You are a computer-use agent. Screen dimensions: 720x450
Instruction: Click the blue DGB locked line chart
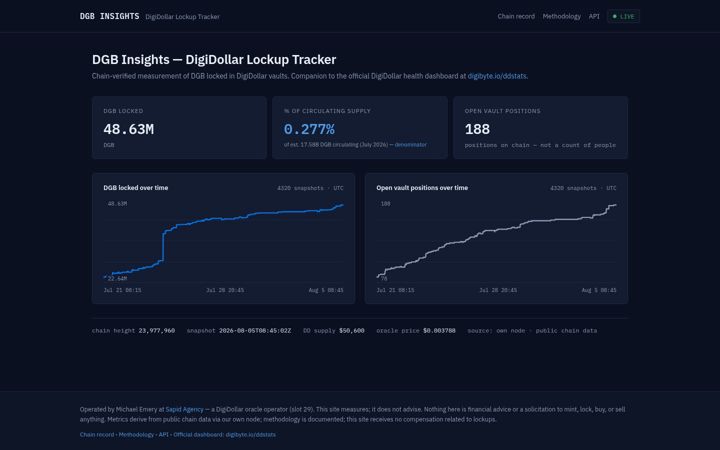point(224,241)
